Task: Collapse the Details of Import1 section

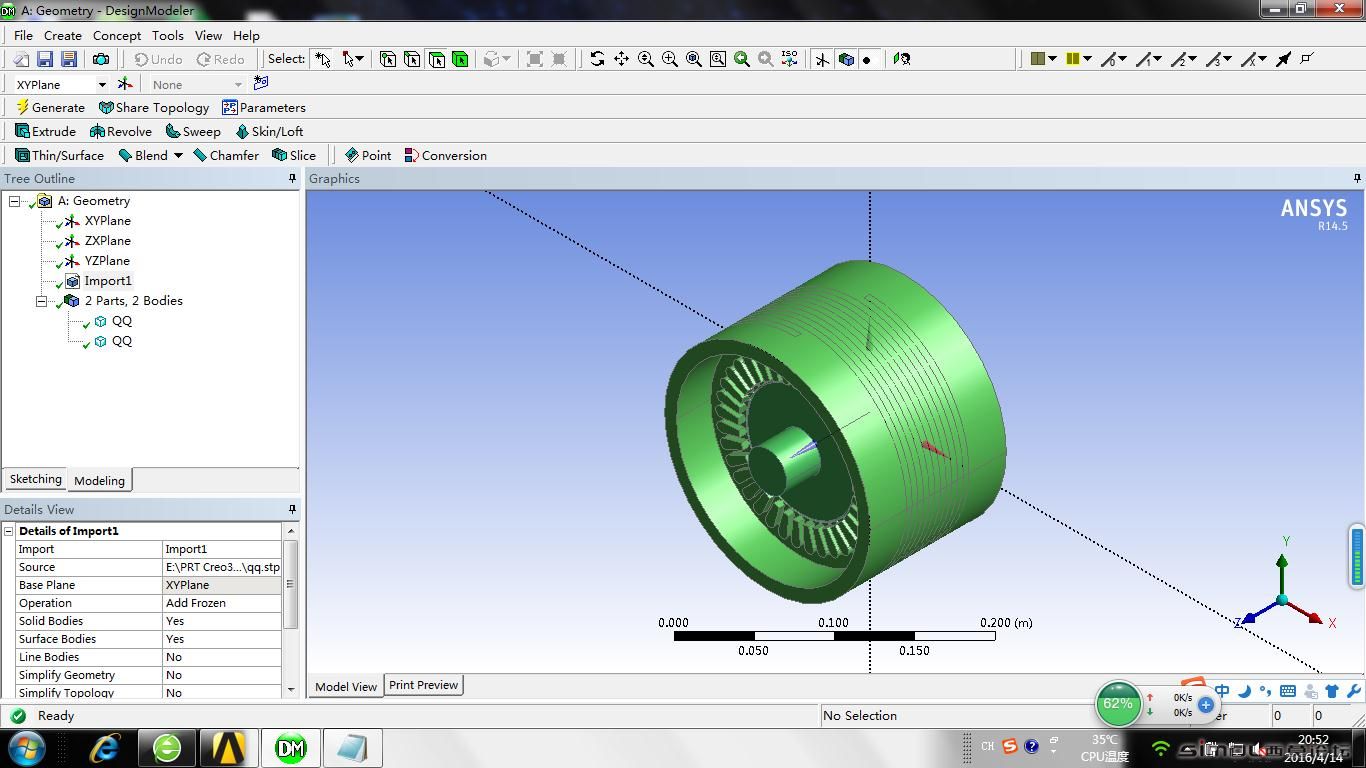Action: 9,531
